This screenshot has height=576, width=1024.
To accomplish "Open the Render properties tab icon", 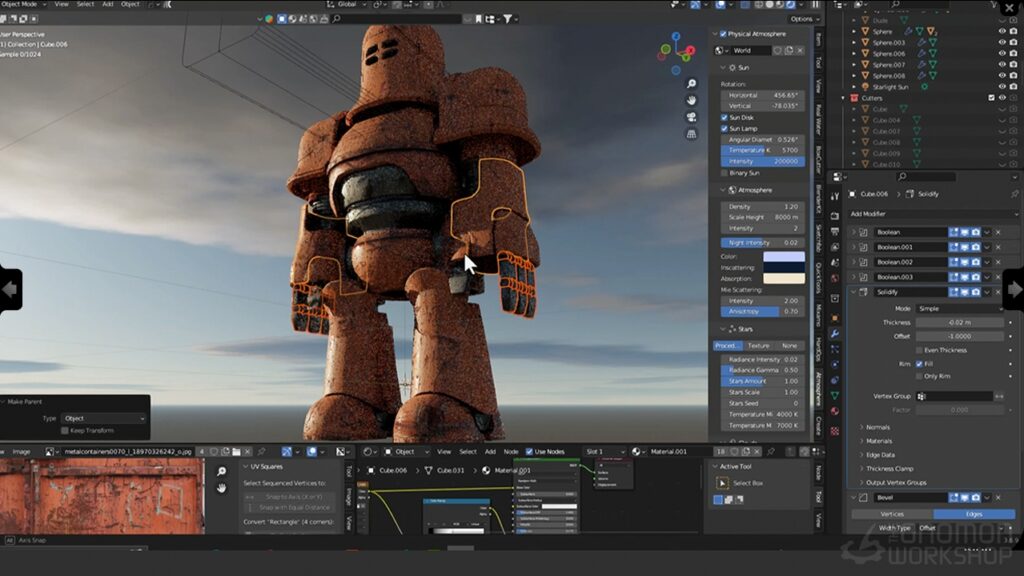I will point(835,216).
